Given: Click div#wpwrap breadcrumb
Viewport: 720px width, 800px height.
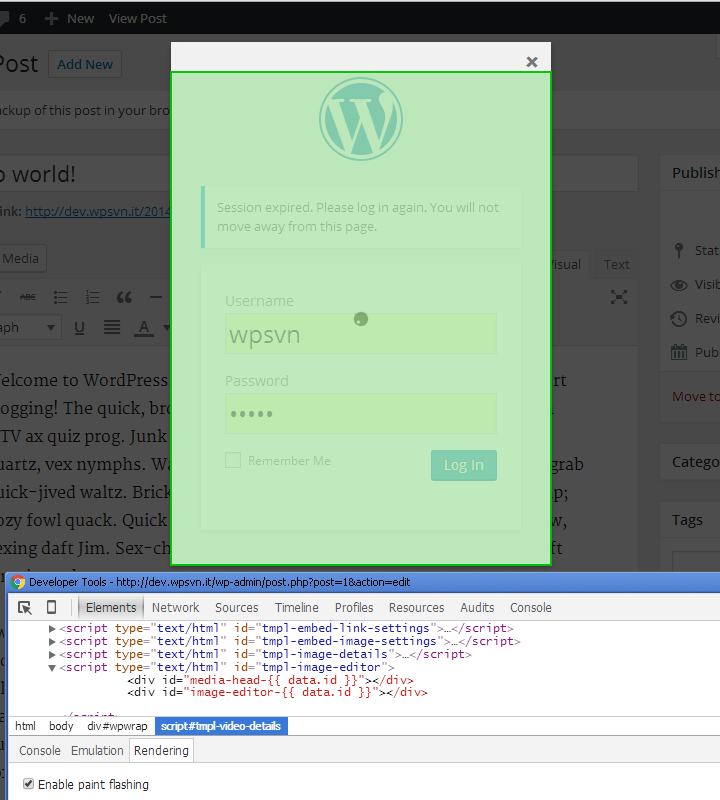Looking at the screenshot, I should click(x=117, y=726).
